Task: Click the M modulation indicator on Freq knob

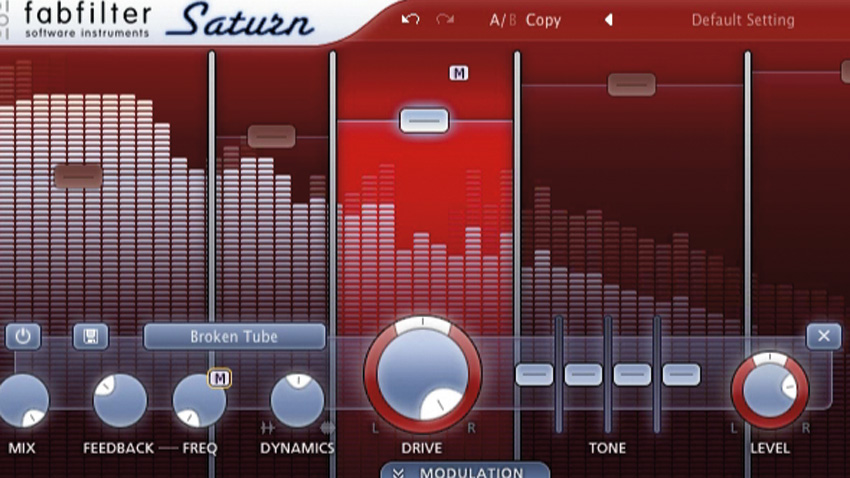Action: [220, 378]
